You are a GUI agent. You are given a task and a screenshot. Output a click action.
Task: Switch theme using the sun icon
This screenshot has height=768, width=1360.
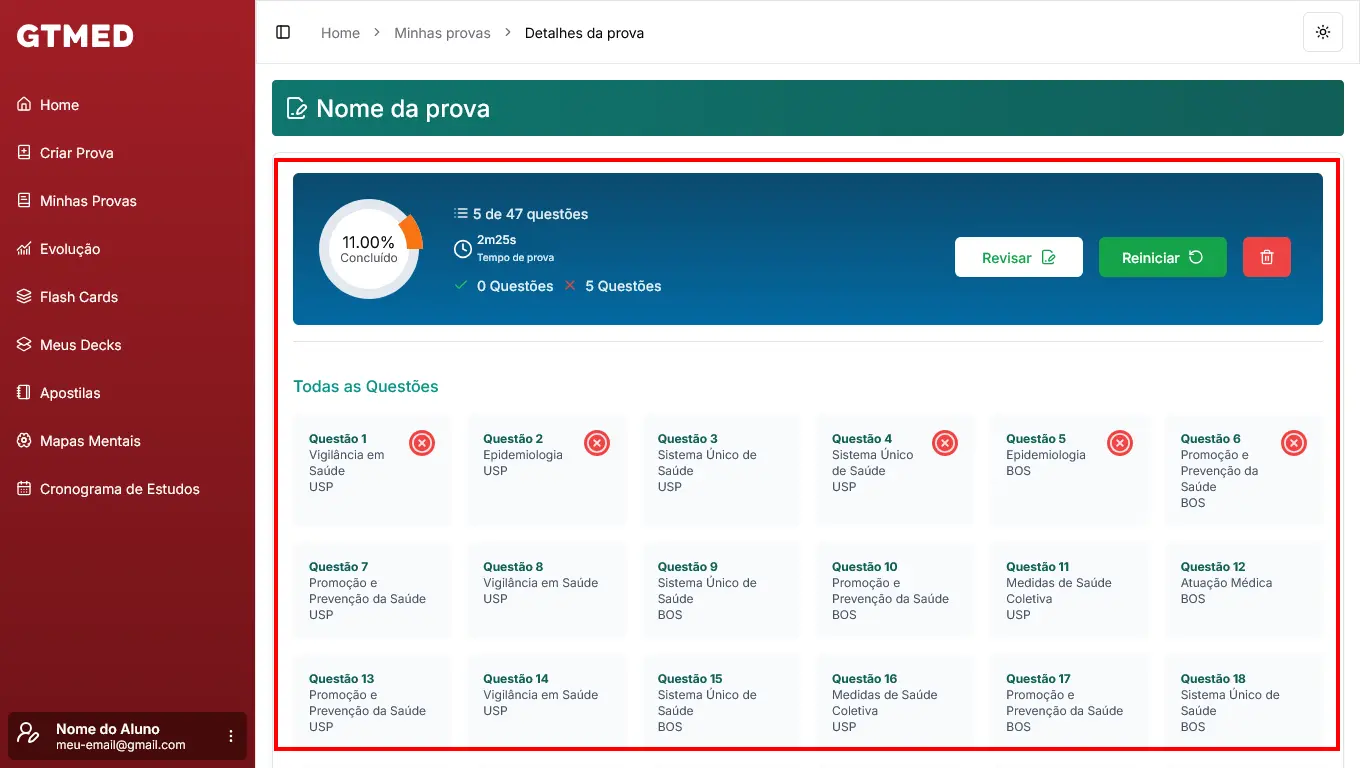pyautogui.click(x=1323, y=32)
